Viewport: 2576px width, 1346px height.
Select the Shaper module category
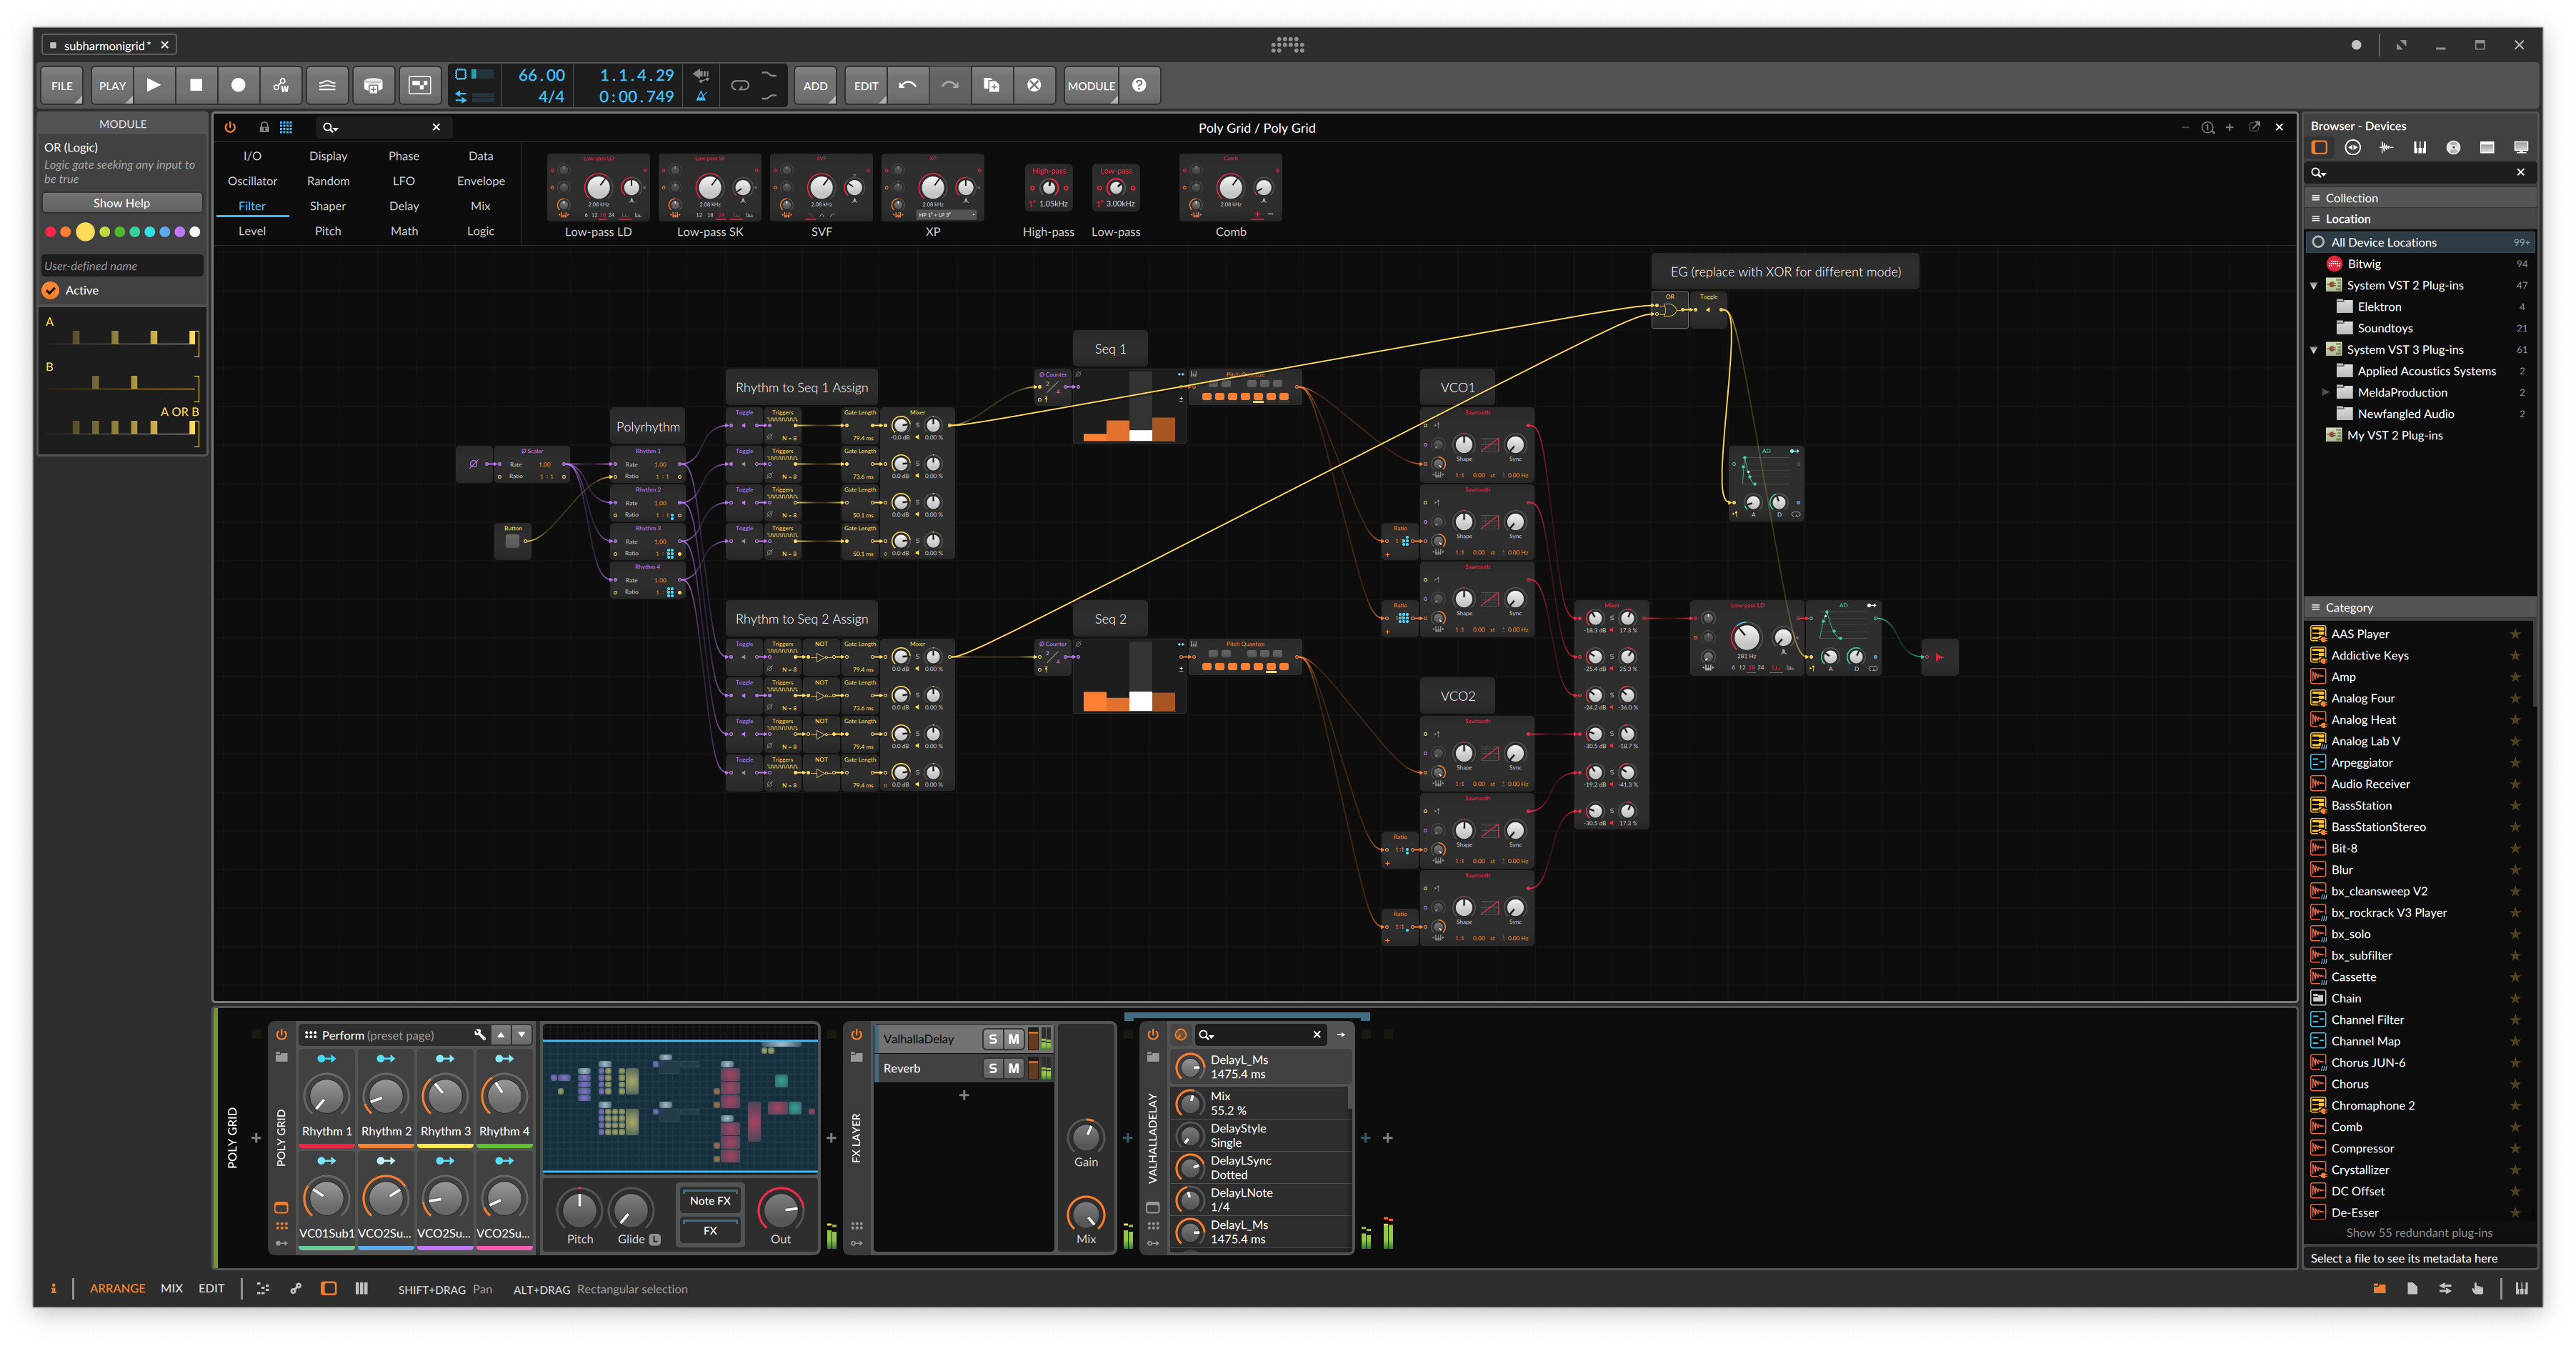click(x=328, y=206)
